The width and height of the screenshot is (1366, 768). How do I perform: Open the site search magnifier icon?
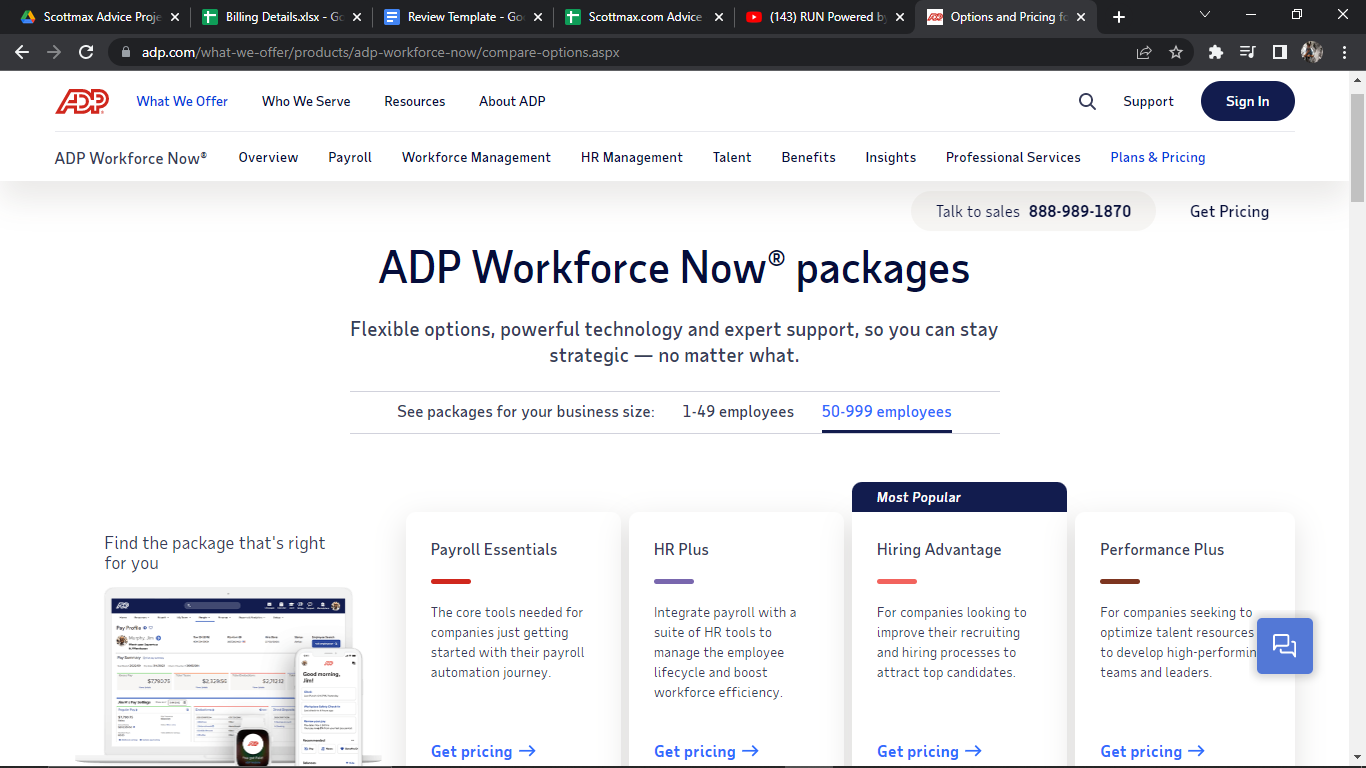1087,101
